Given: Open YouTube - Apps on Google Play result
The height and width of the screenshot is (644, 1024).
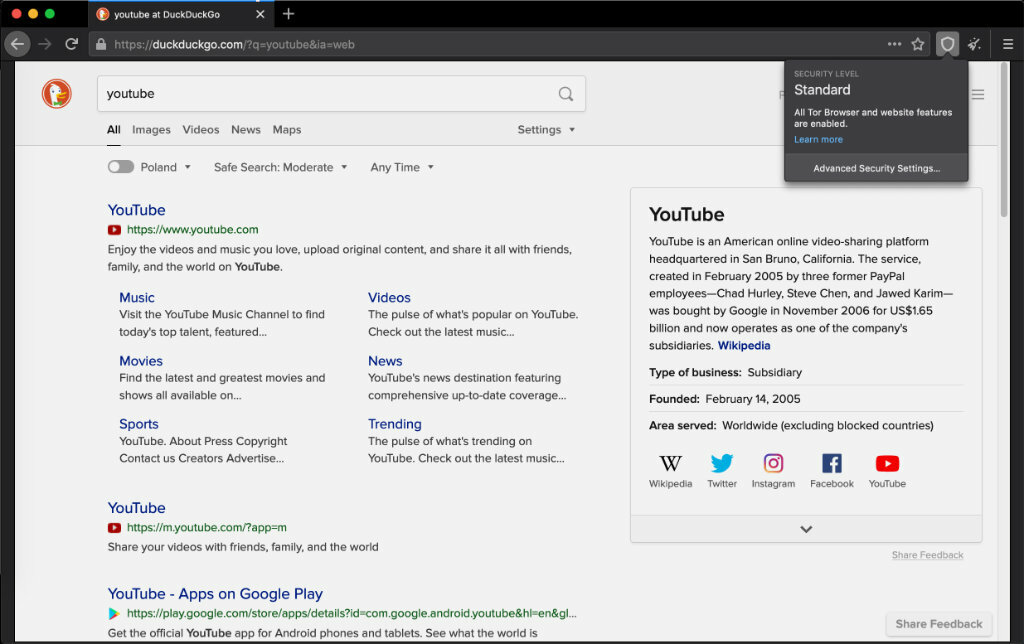Looking at the screenshot, I should pos(215,594).
